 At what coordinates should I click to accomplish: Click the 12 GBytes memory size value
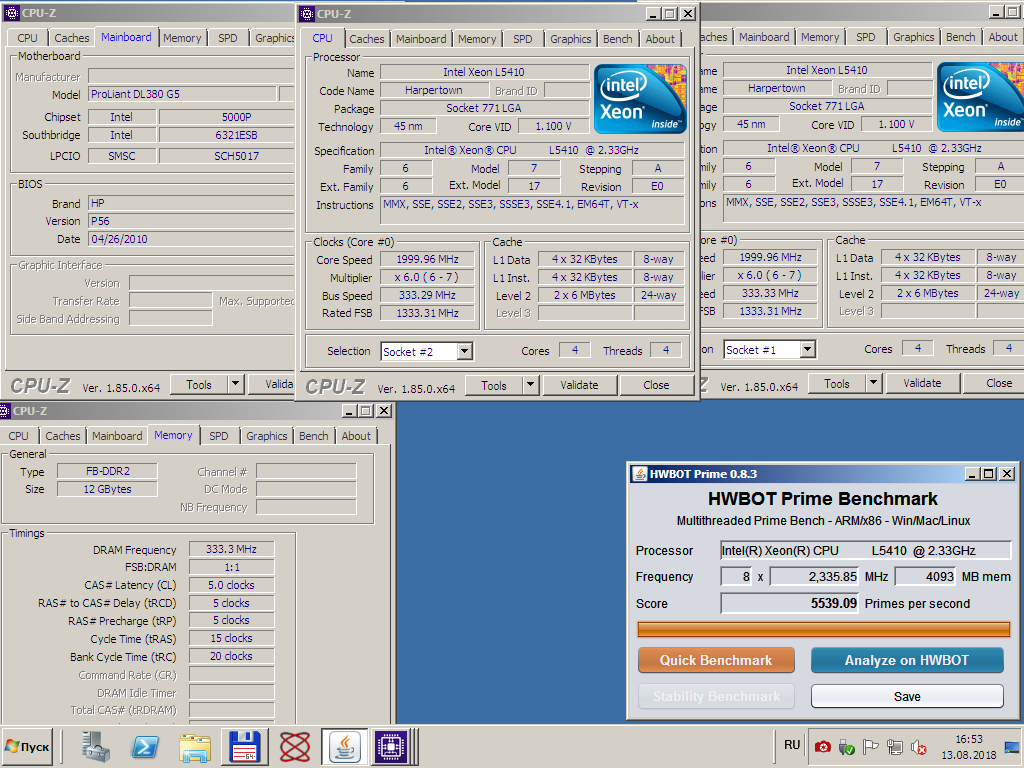click(108, 489)
